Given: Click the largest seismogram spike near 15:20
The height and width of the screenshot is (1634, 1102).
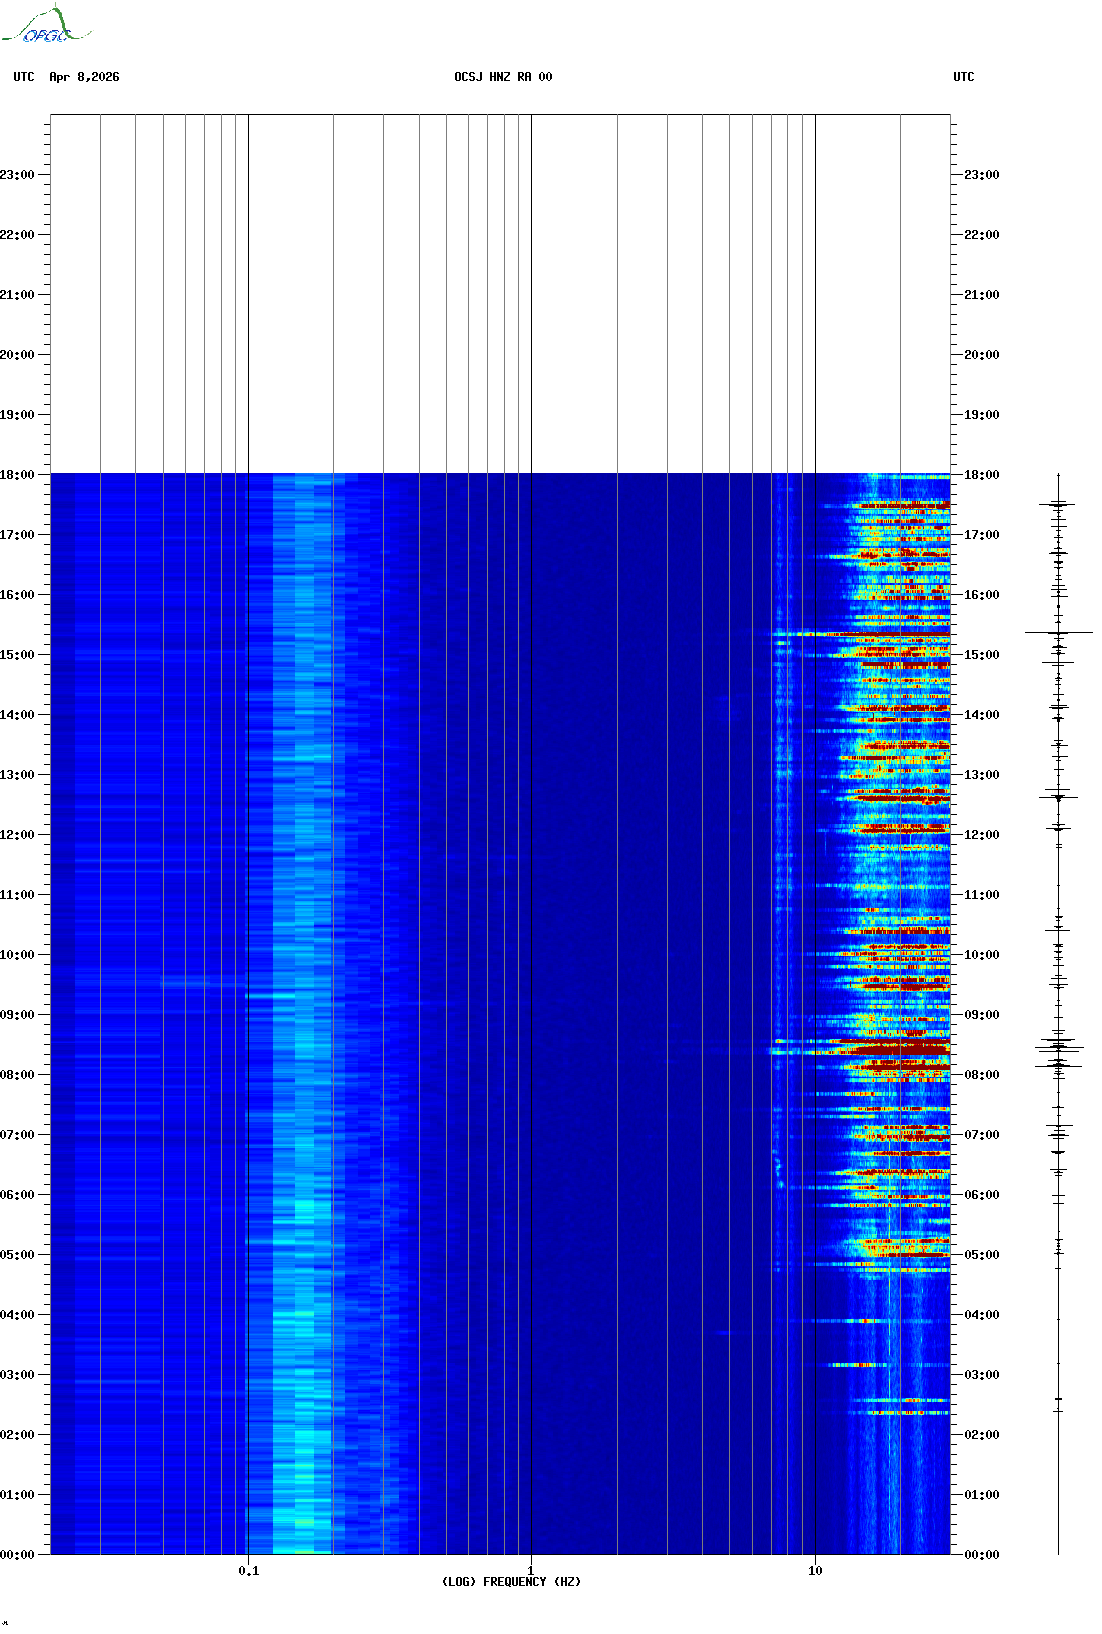Looking at the screenshot, I should click(x=1059, y=632).
